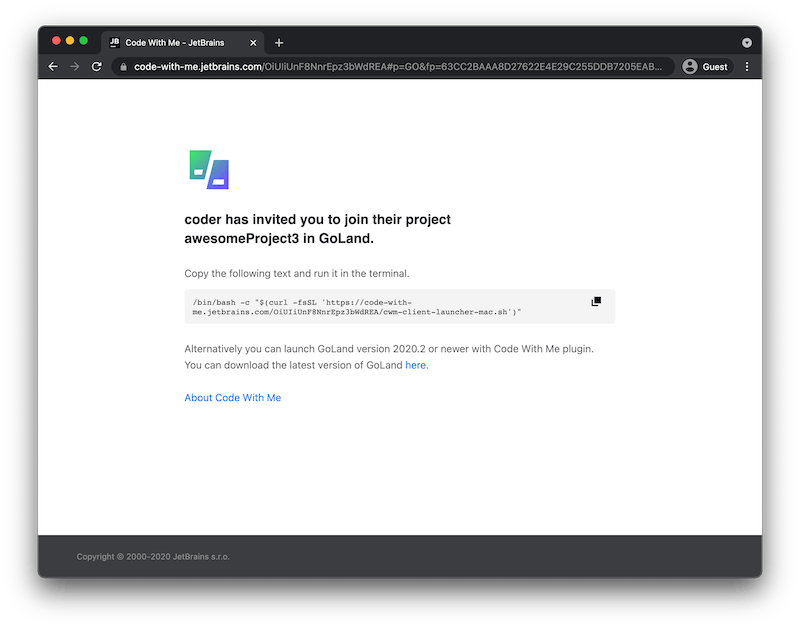Click the JB favicon on the tab
800x628 pixels.
pyautogui.click(x=115, y=42)
